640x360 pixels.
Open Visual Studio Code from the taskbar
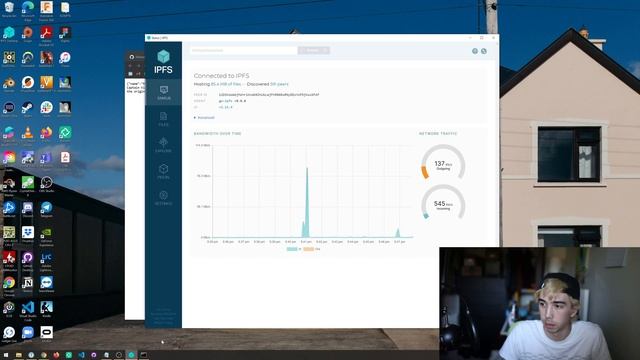(81, 355)
